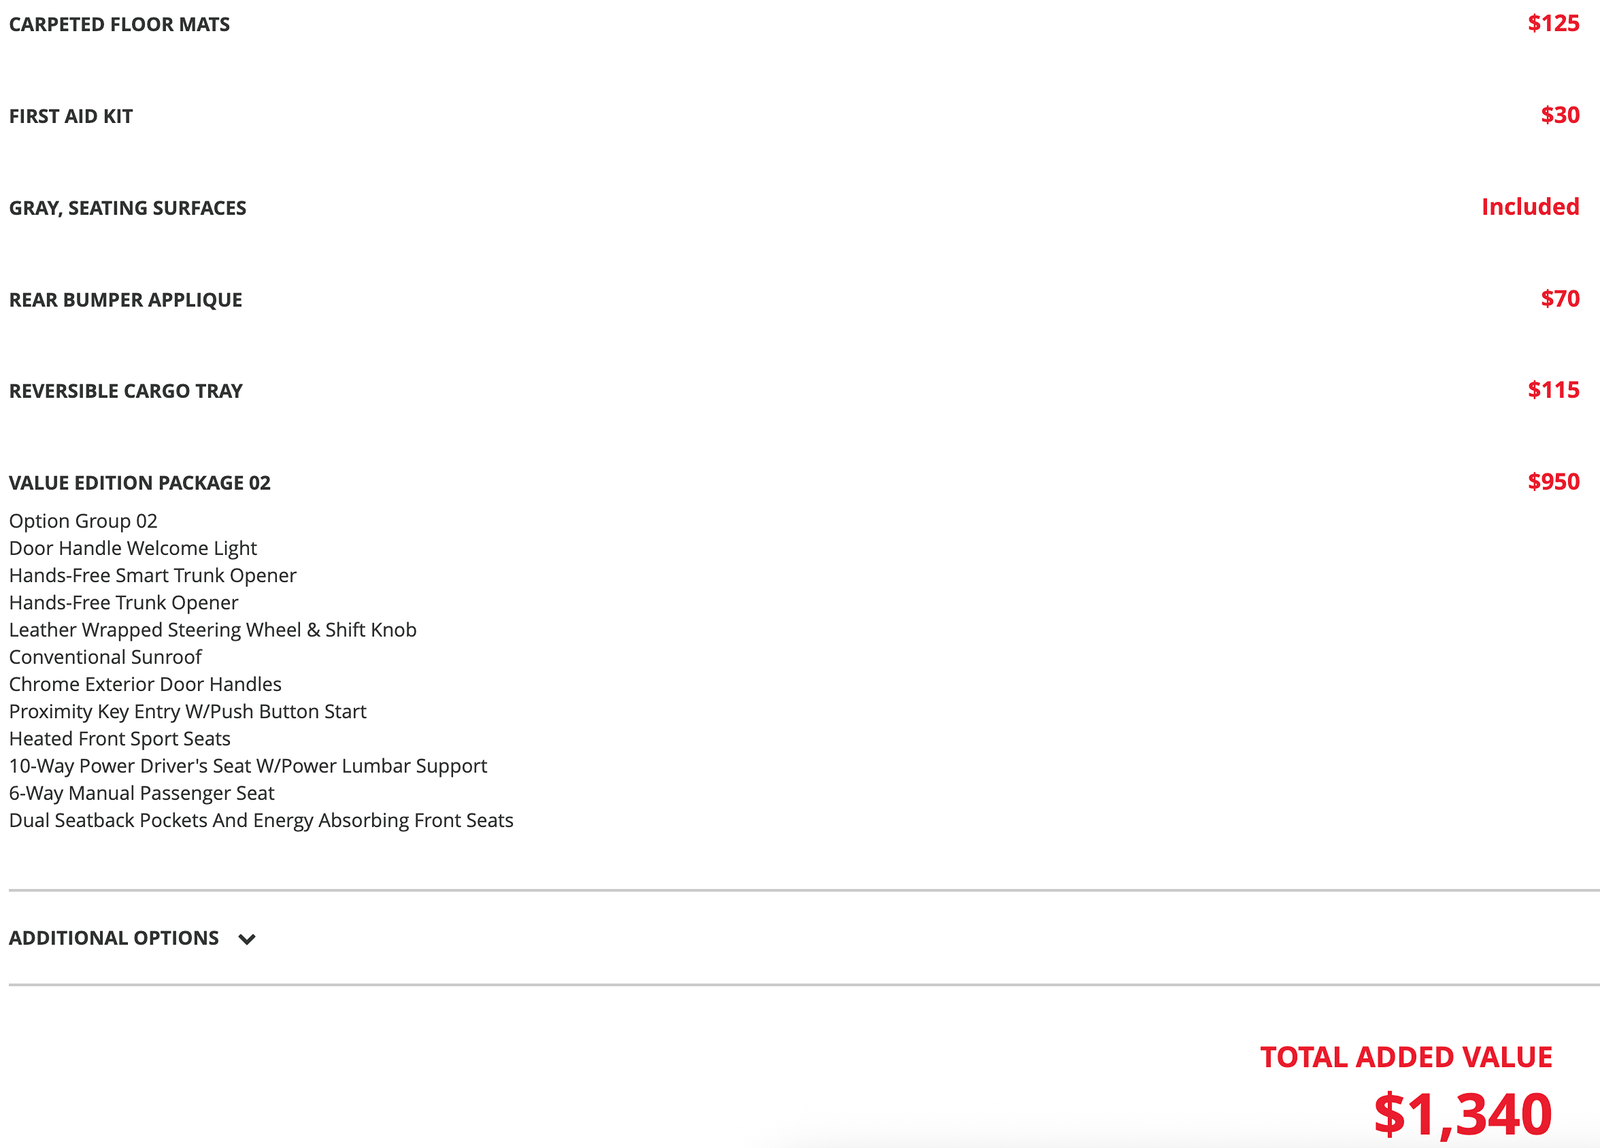
Task: Select the $30 first aid kit price
Action: click(1559, 115)
